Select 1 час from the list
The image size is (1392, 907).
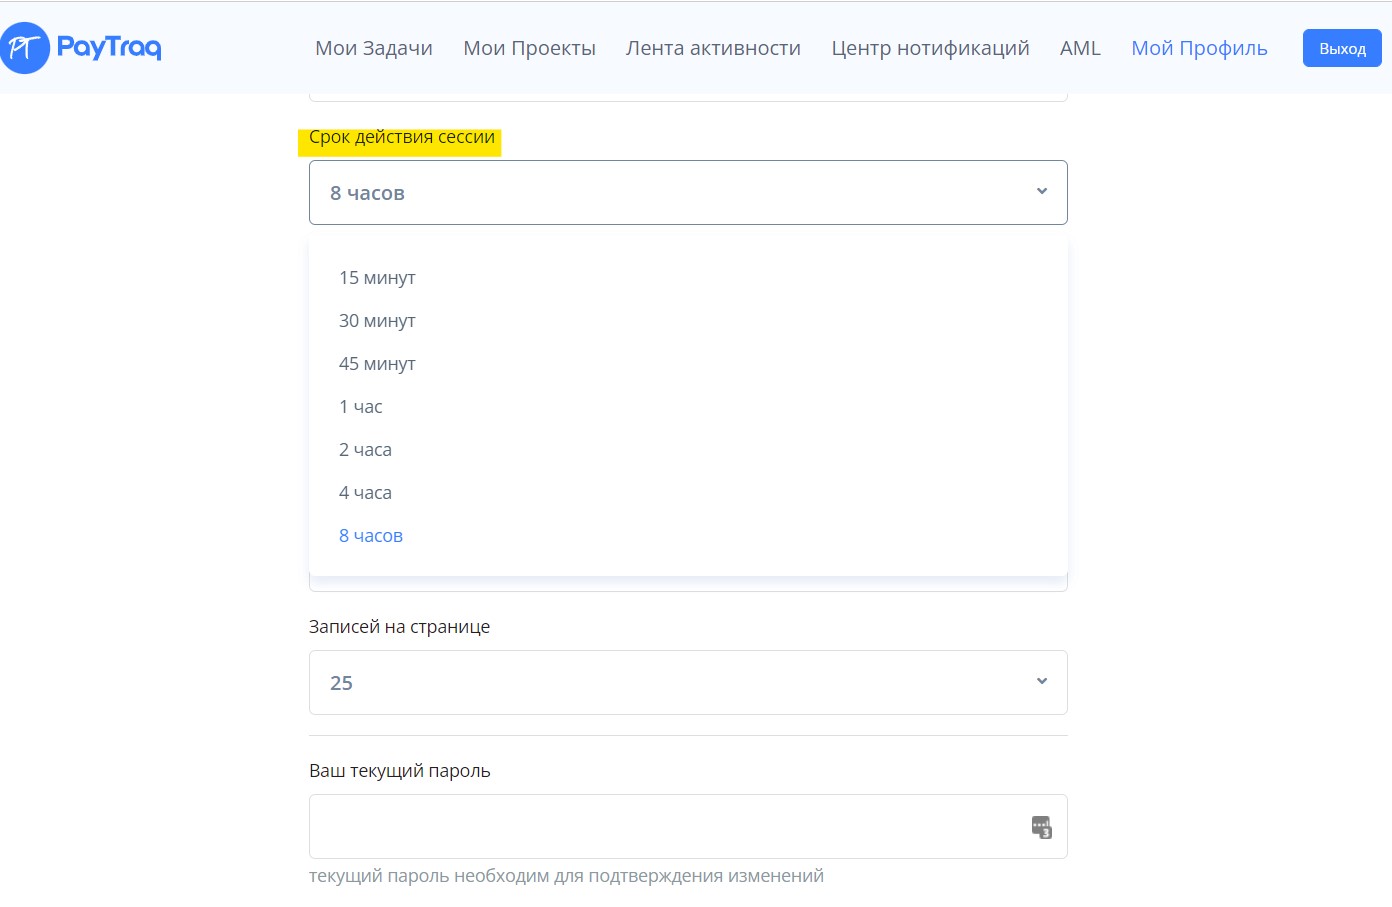tap(361, 407)
